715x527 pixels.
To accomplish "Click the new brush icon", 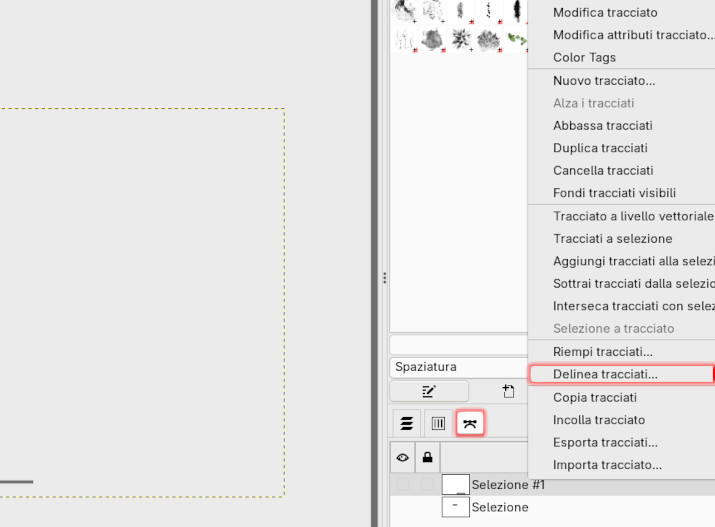I will [508, 391].
